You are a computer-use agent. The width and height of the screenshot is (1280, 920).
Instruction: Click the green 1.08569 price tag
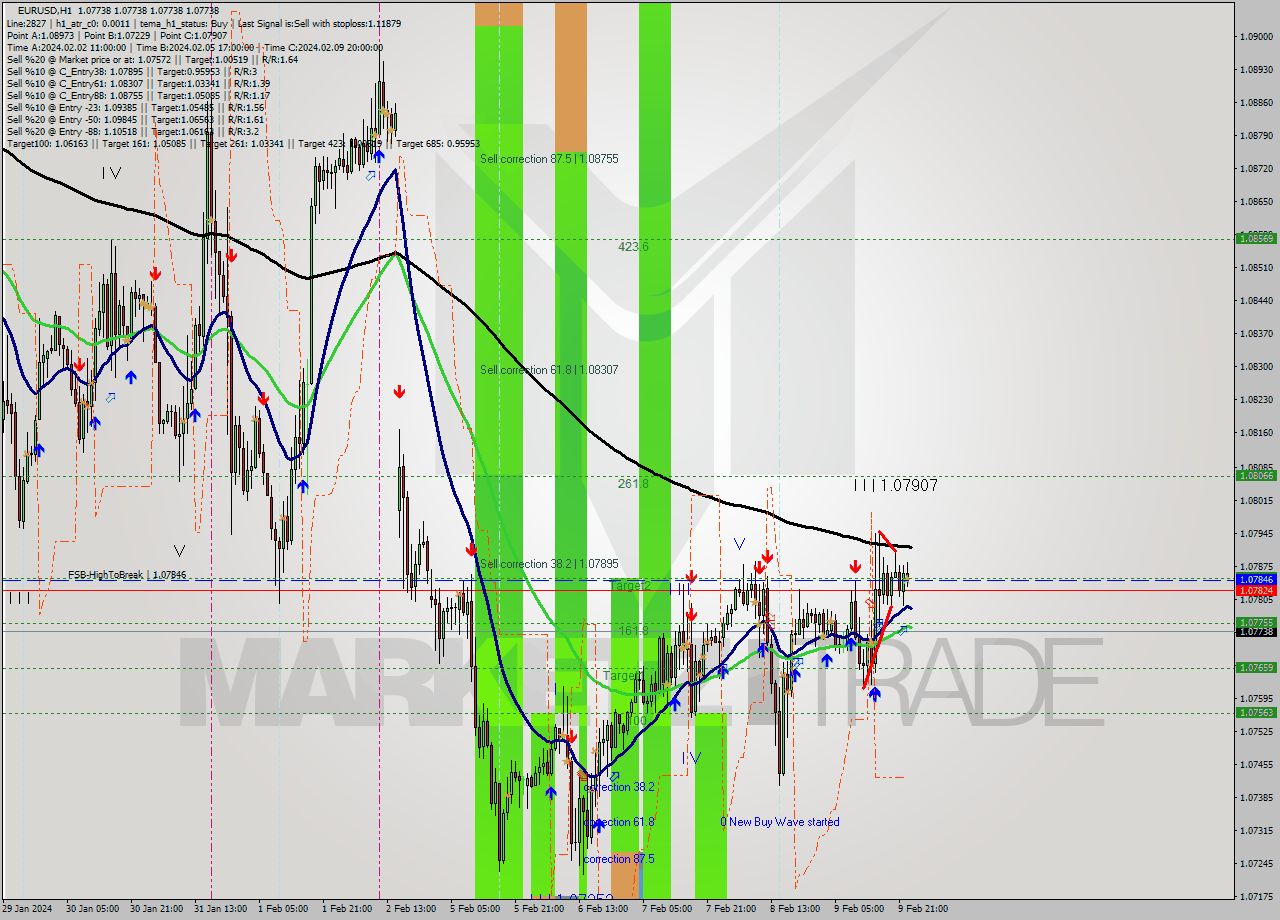tap(1256, 238)
